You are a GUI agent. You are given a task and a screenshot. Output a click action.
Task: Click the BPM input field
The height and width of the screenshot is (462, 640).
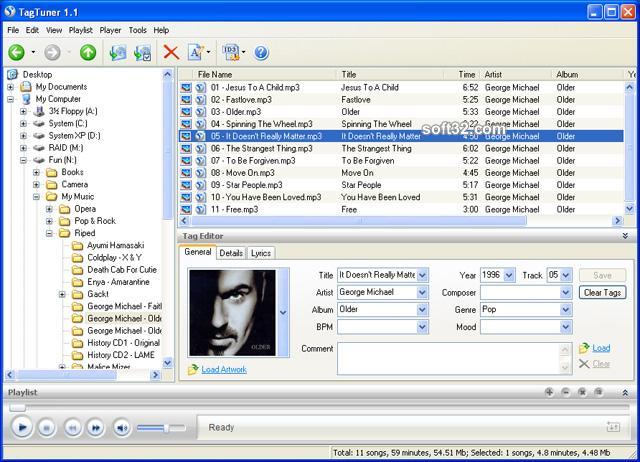click(377, 327)
